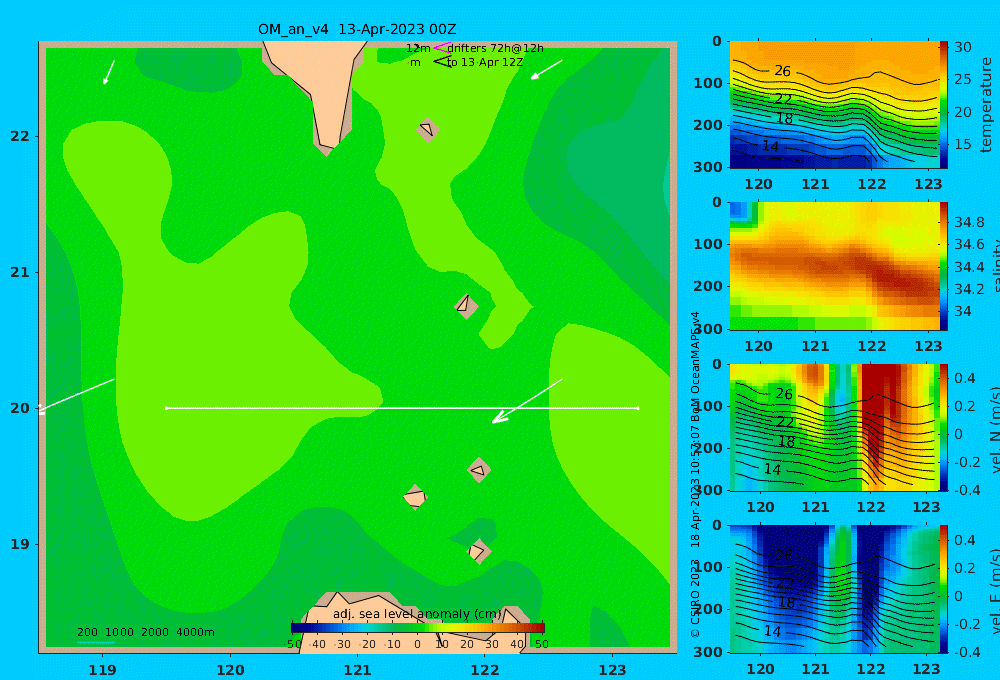Open the northward velocity section panel
The height and width of the screenshot is (680, 1000).
tap(834, 427)
